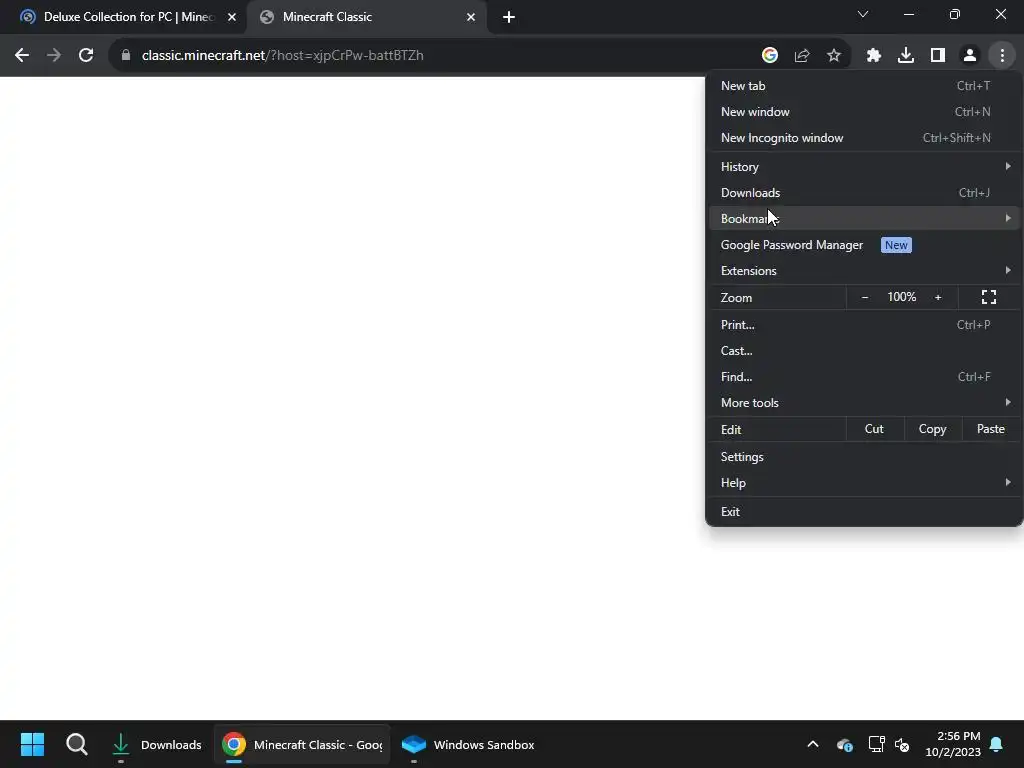The width and height of the screenshot is (1024, 768).
Task: Select Print... in the menu
Action: pos(864,325)
